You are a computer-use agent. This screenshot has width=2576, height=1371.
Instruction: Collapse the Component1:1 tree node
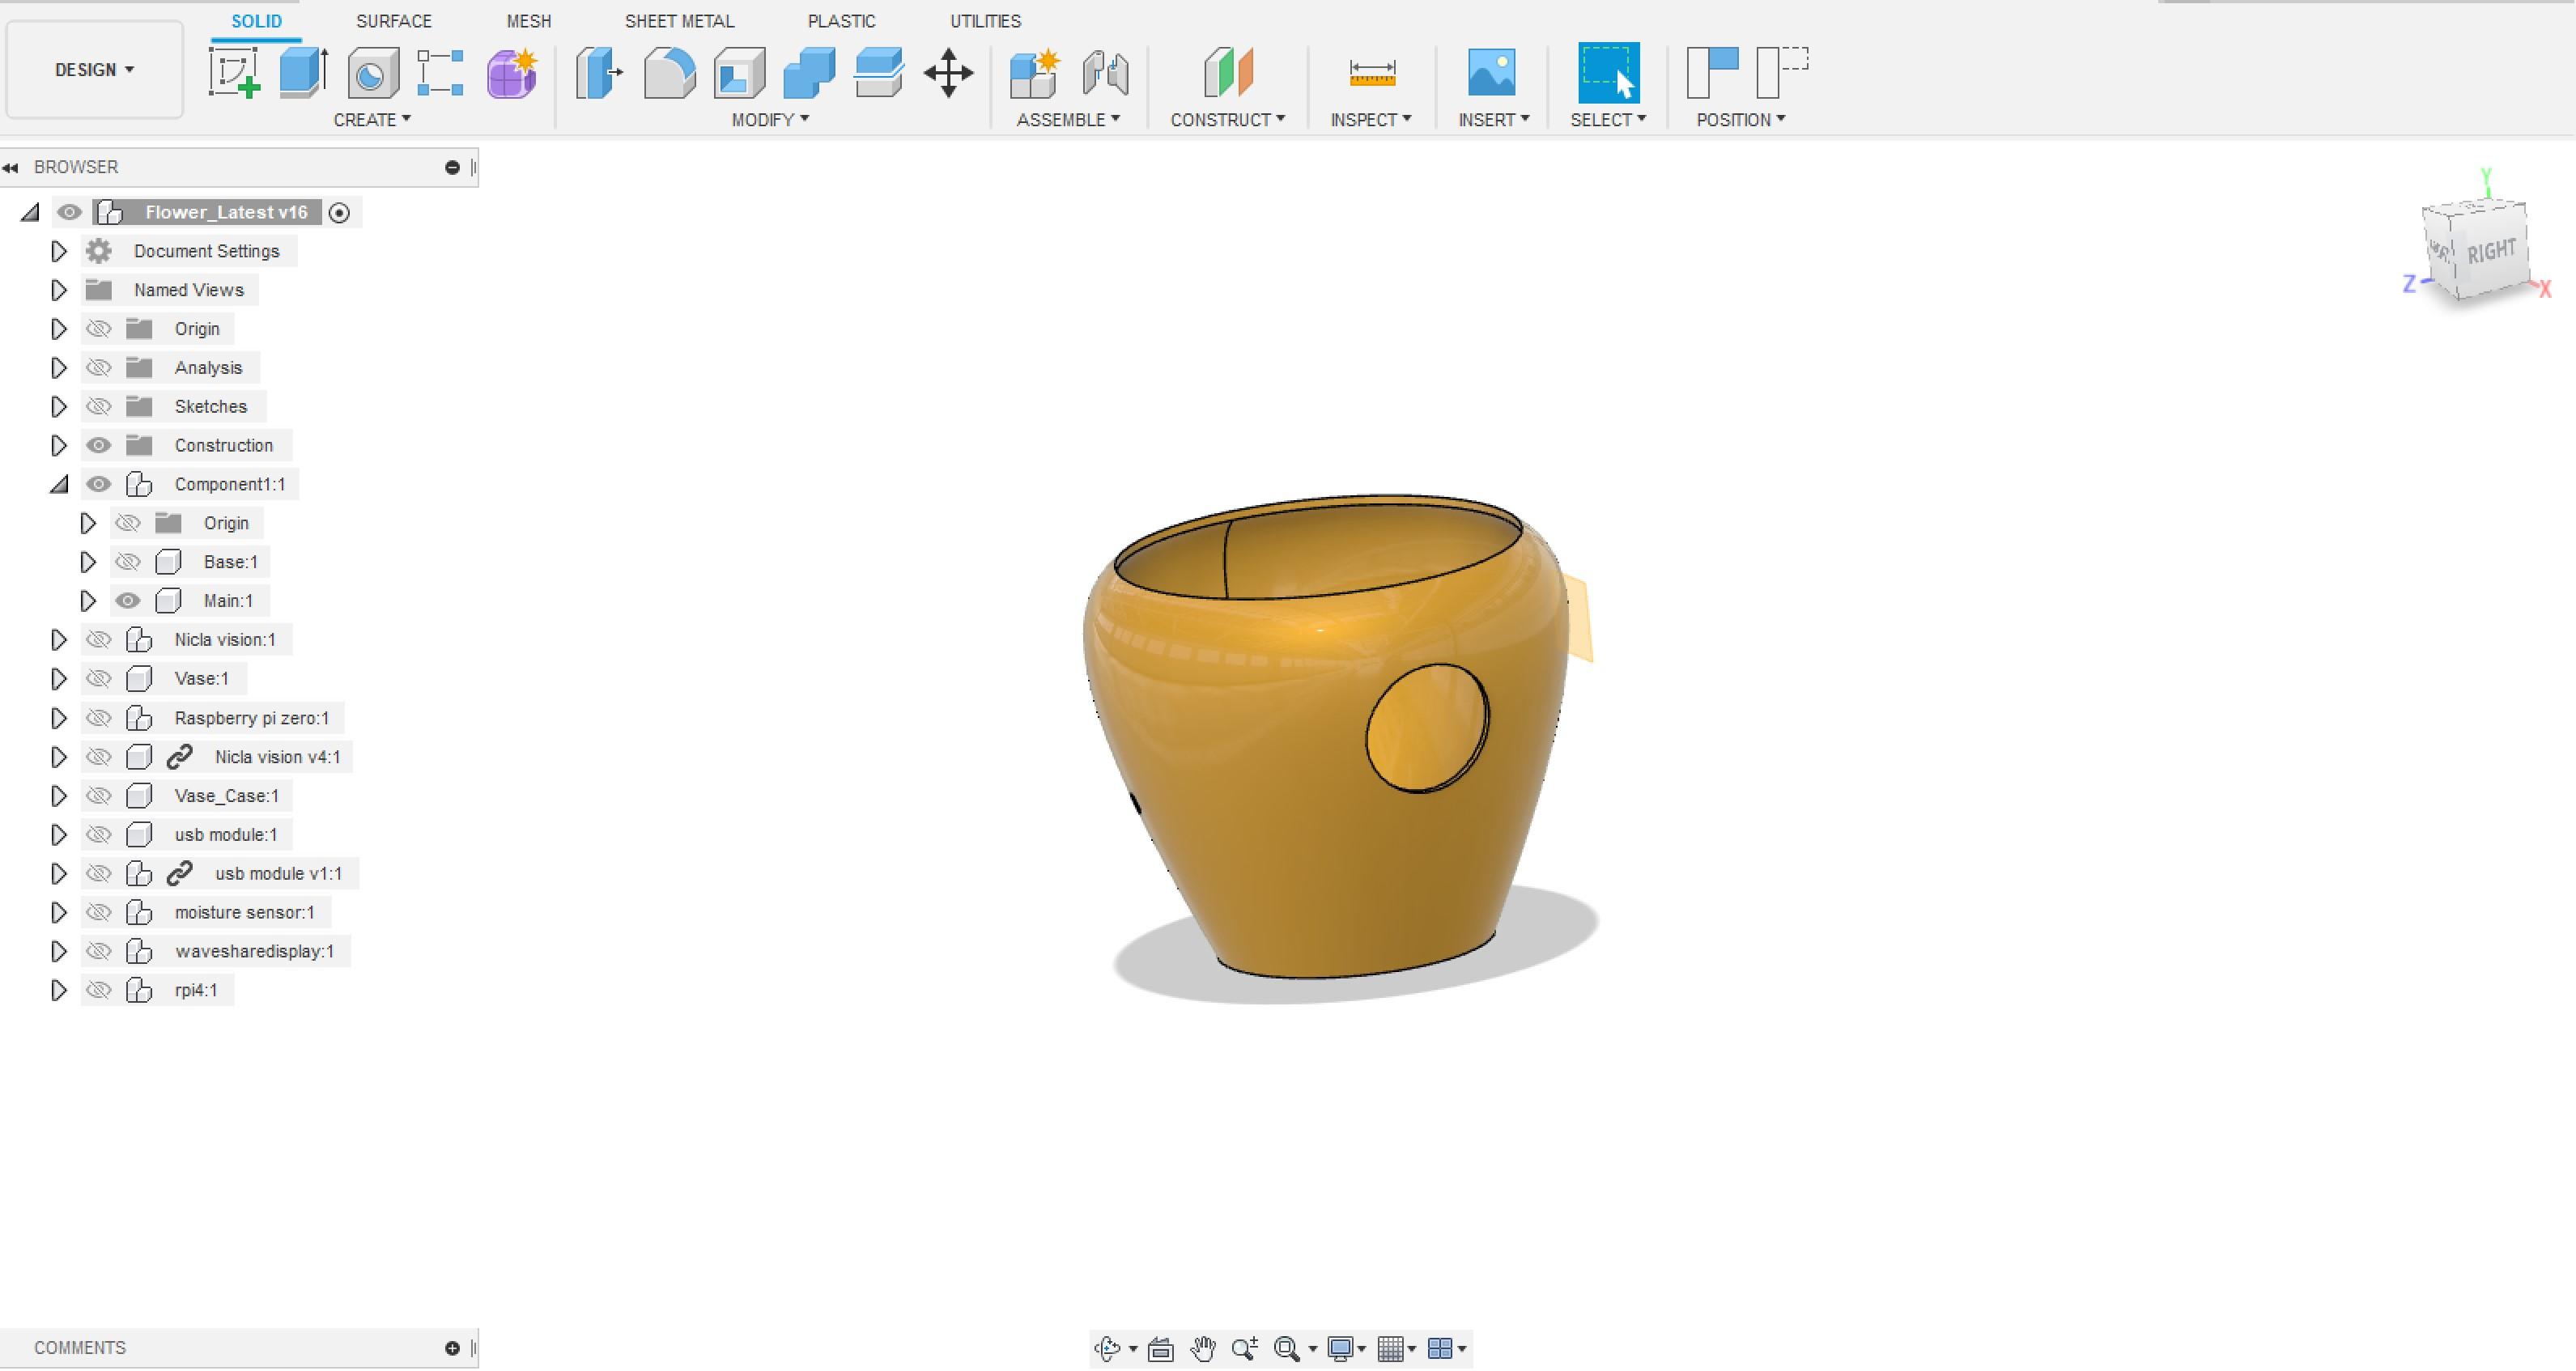[x=58, y=485]
